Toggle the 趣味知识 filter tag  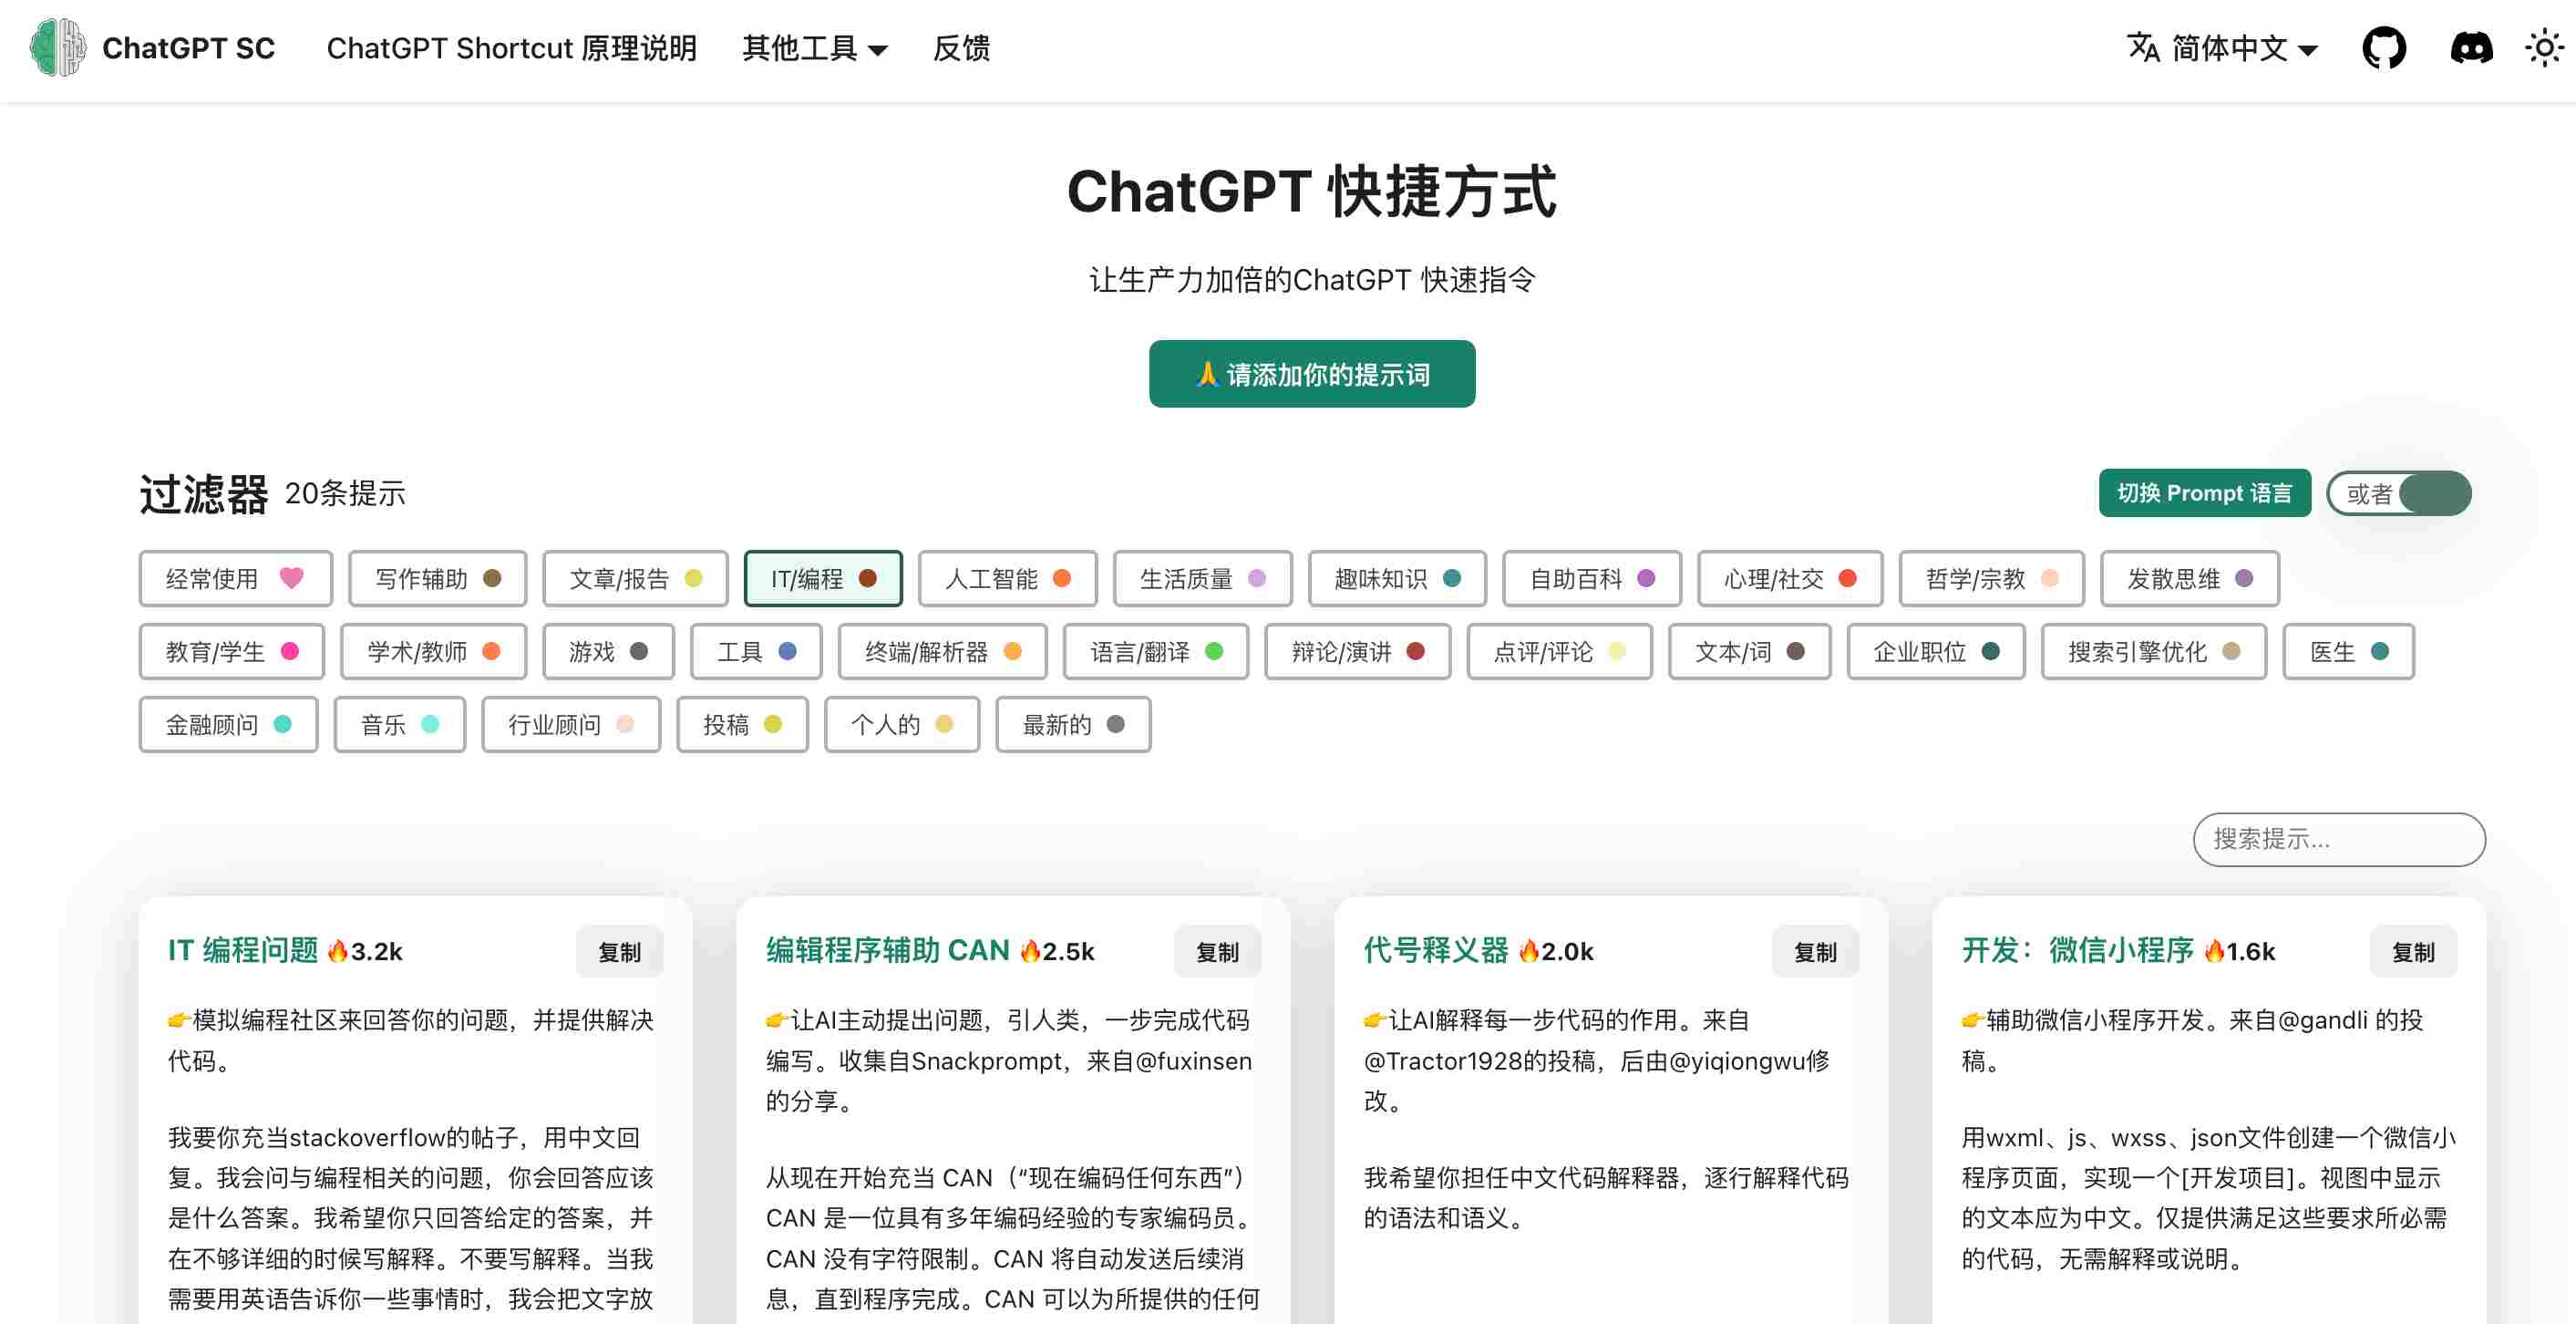[1397, 578]
